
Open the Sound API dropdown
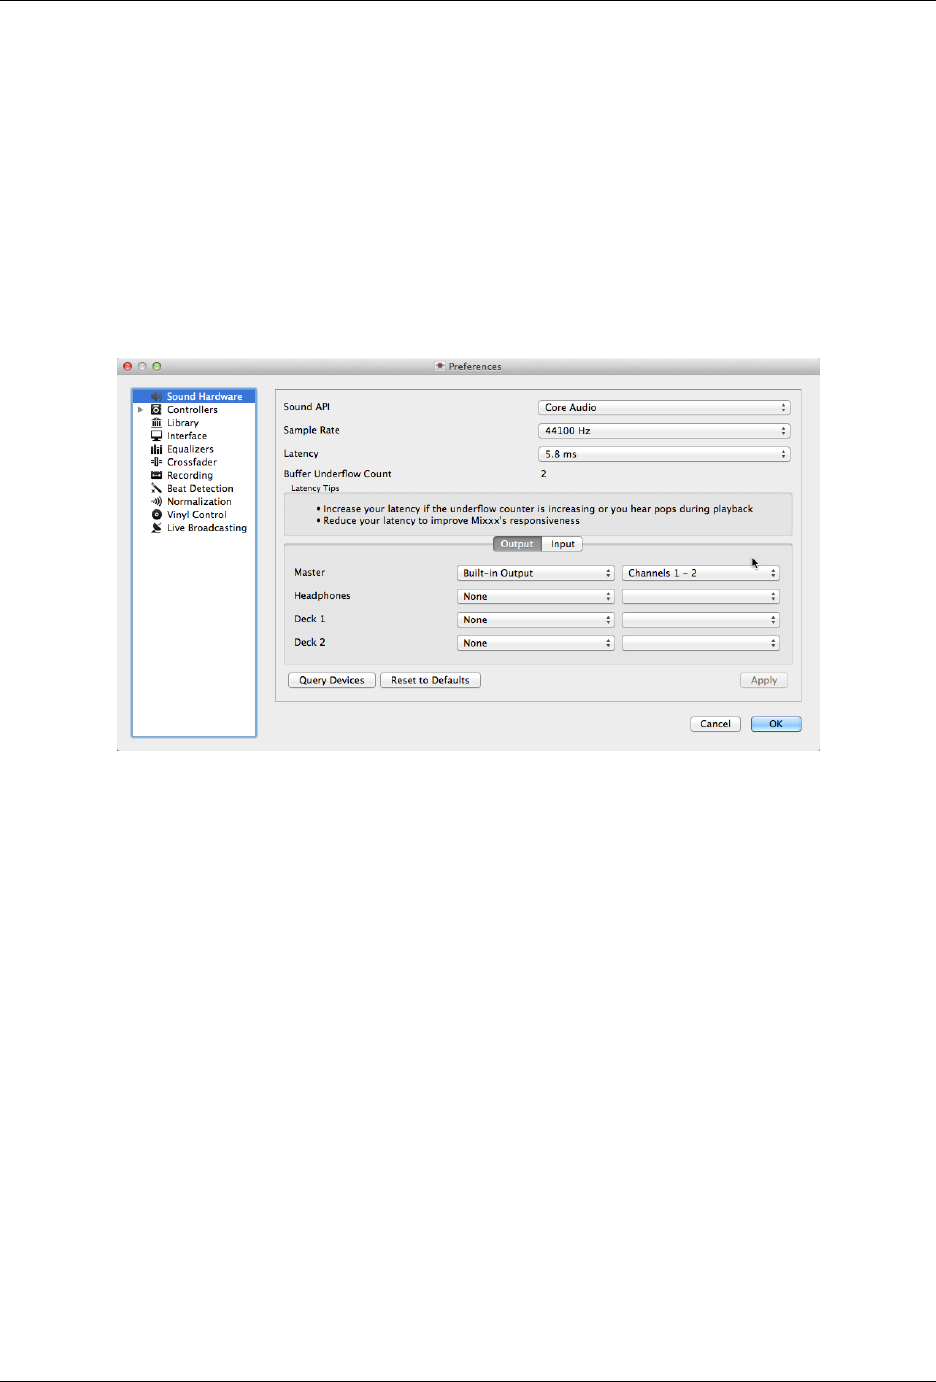664,408
